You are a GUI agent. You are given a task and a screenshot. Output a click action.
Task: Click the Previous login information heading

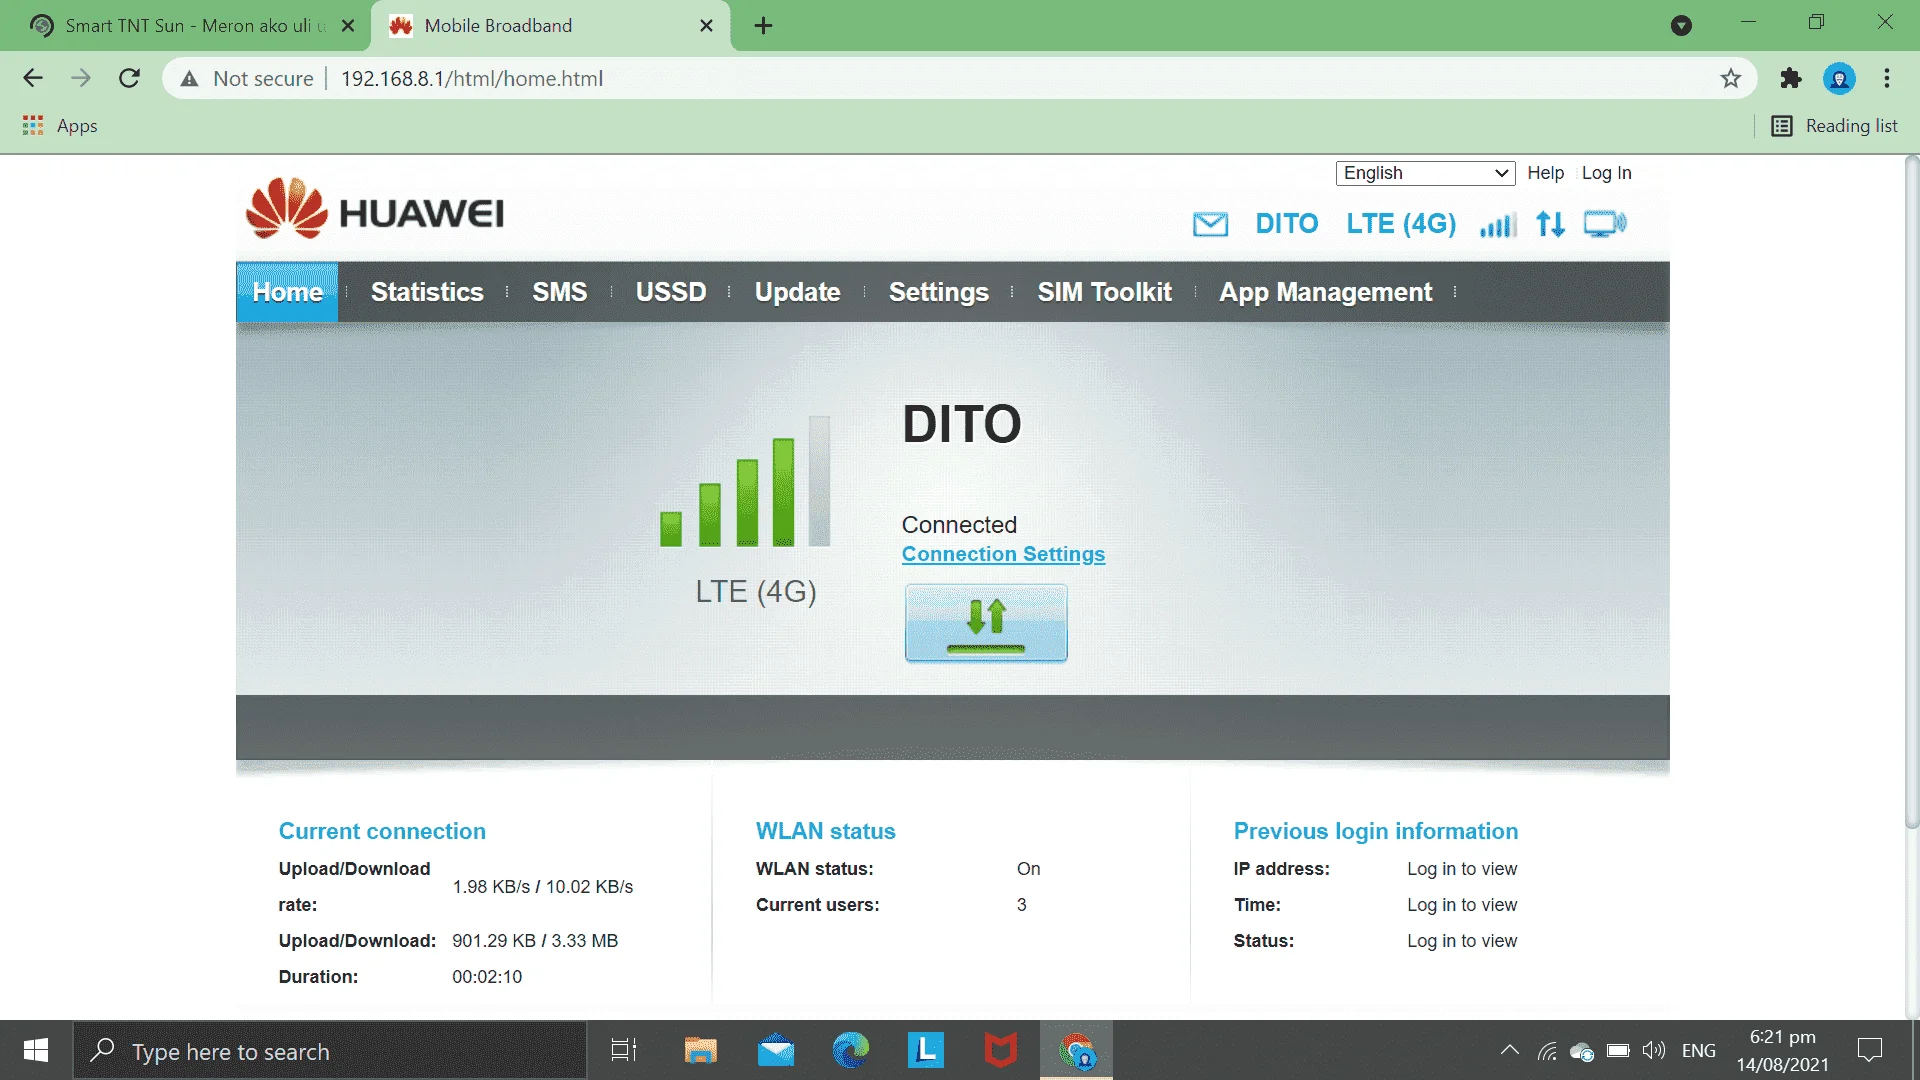(1375, 831)
